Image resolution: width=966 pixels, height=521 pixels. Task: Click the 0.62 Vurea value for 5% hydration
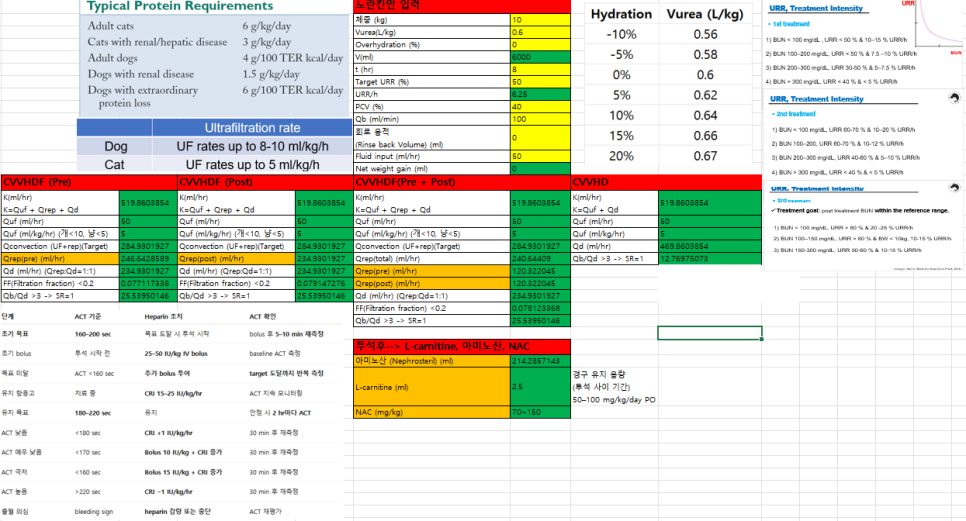[x=704, y=95]
